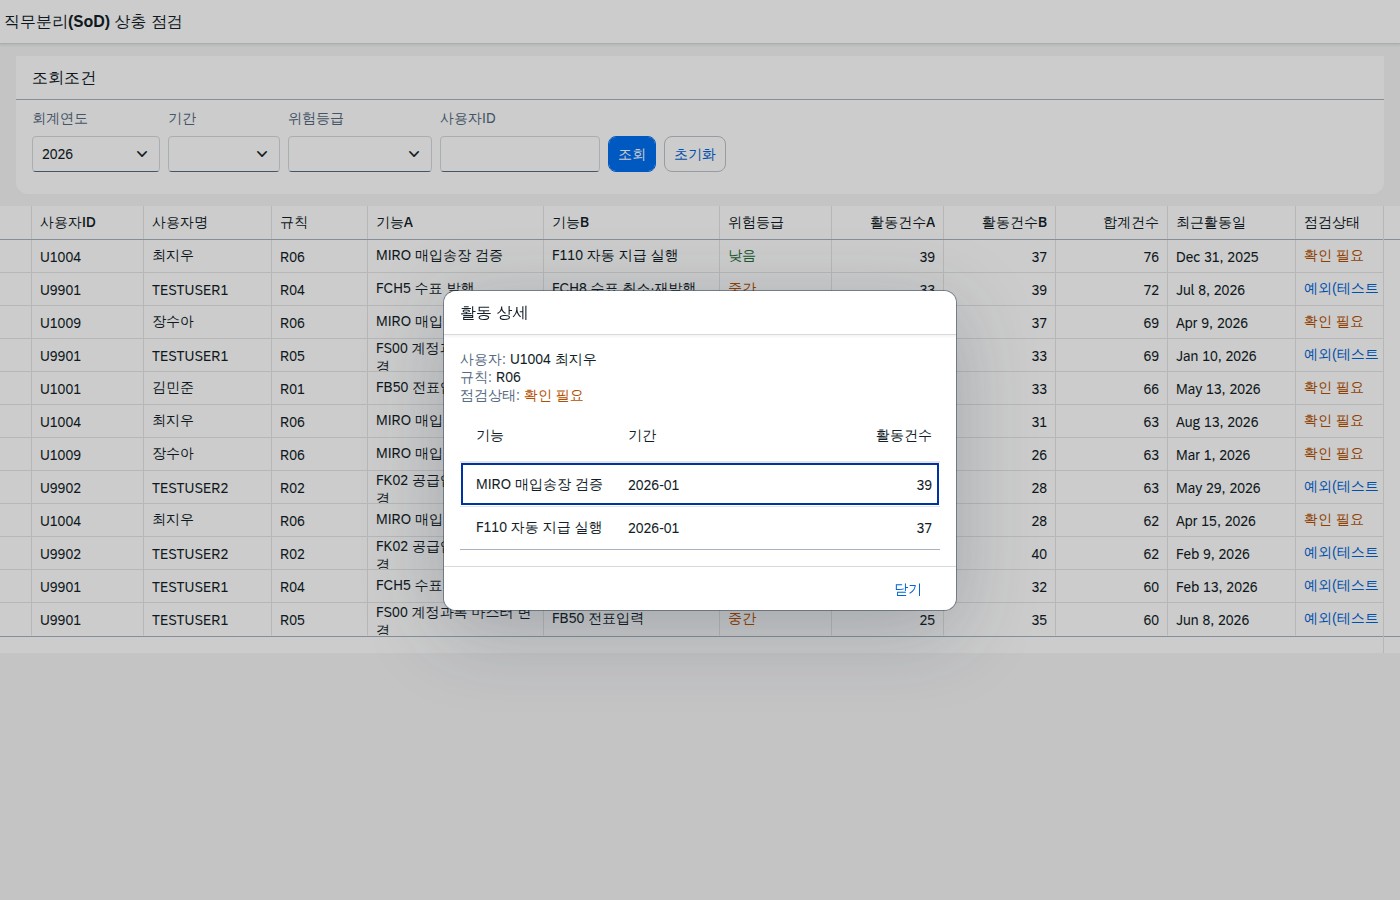The height and width of the screenshot is (900, 1400).
Task: Open the 위험등급 dropdown
Action: click(360, 154)
